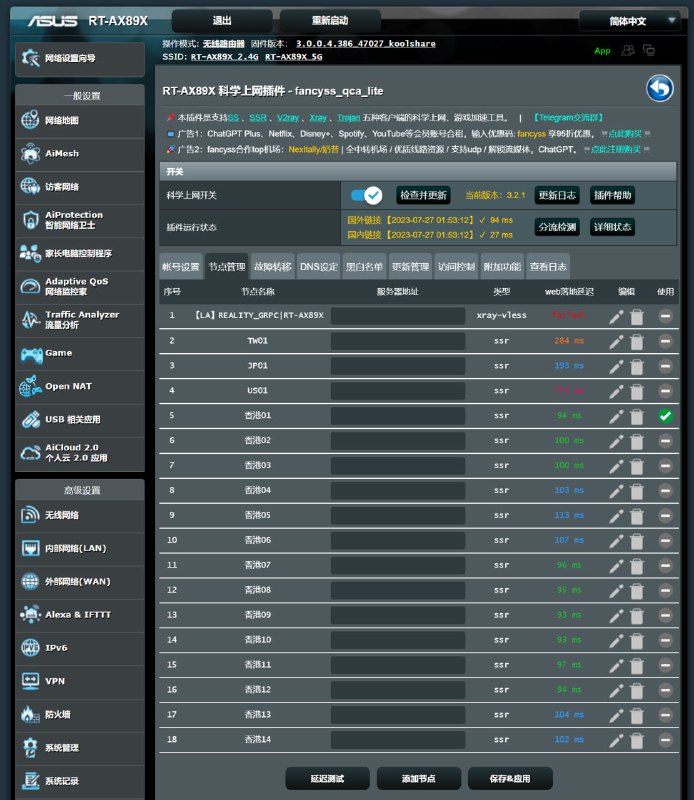Delete node JP01 with trash icon
The height and width of the screenshot is (800, 694).
(x=637, y=366)
